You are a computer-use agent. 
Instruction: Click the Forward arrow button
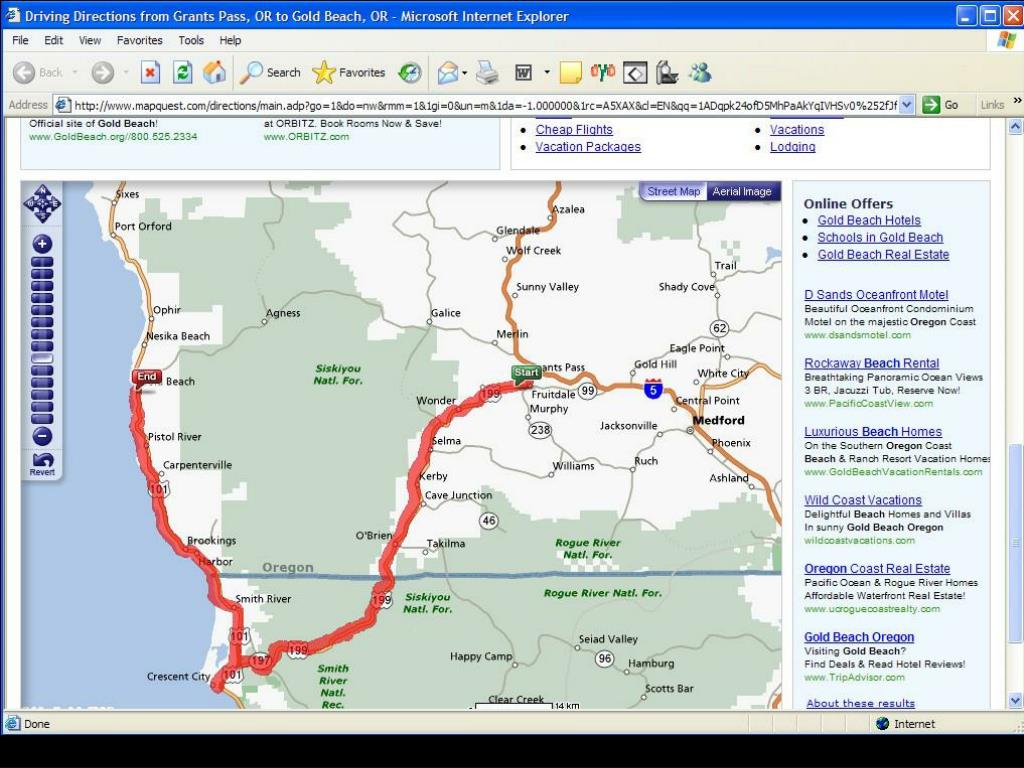pos(102,72)
